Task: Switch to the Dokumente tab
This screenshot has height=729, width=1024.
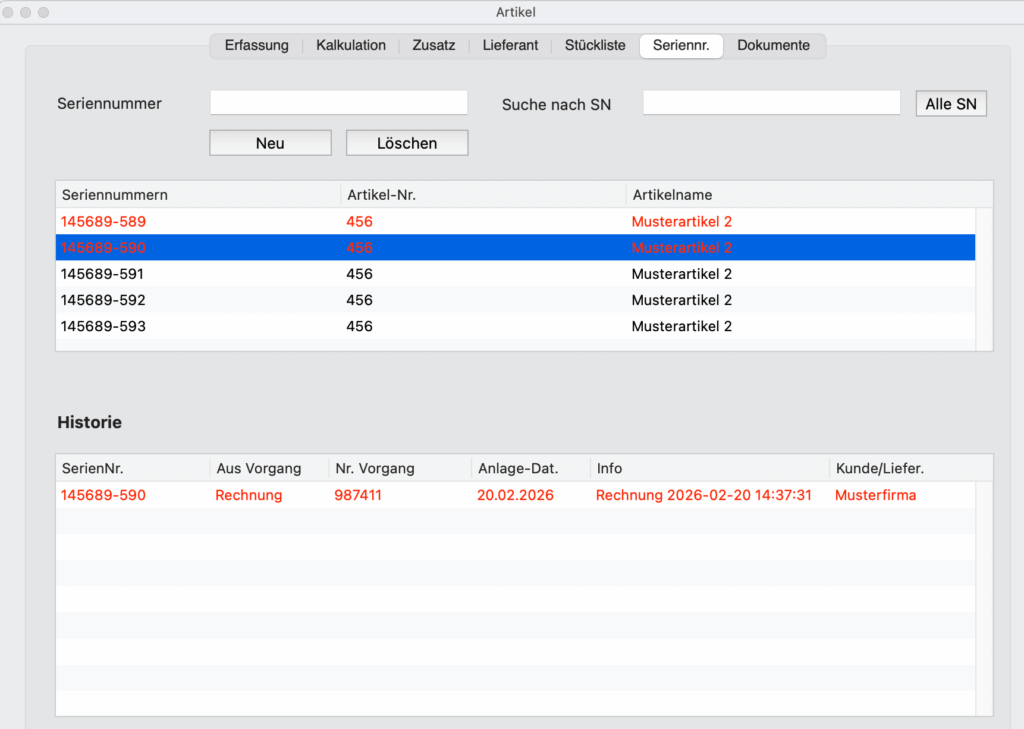Action: coord(773,46)
